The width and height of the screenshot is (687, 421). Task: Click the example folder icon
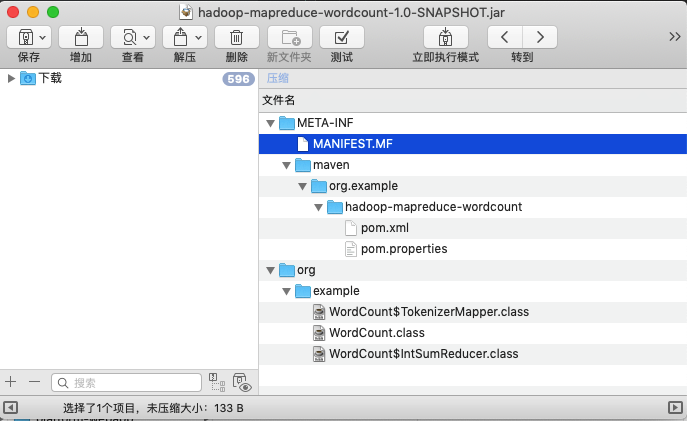click(303, 291)
